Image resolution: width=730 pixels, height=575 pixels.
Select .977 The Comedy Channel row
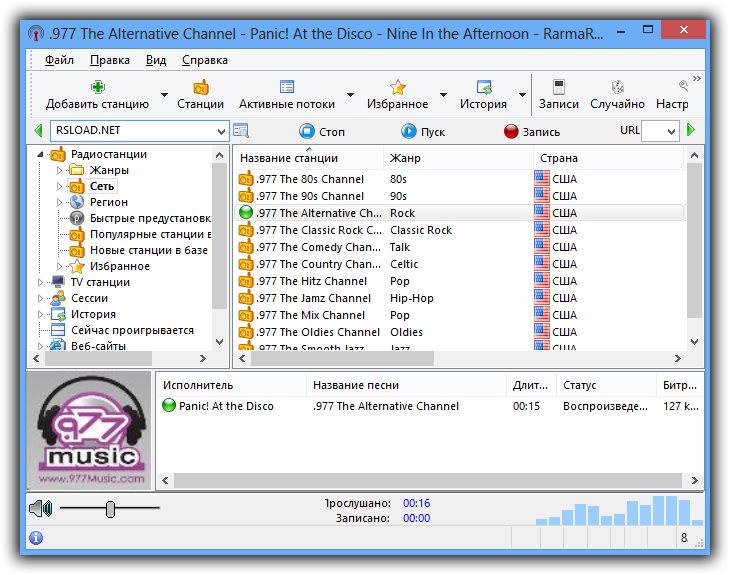[x=459, y=247]
